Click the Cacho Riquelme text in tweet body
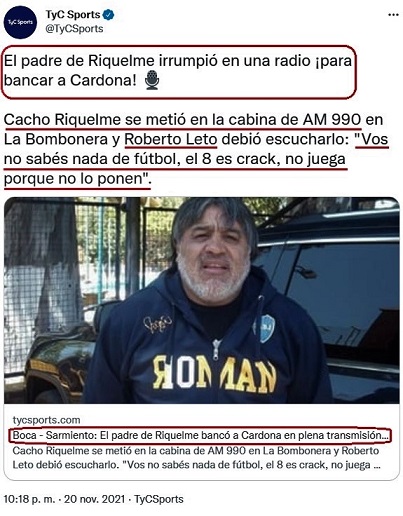The image size is (403, 516). tap(62, 120)
